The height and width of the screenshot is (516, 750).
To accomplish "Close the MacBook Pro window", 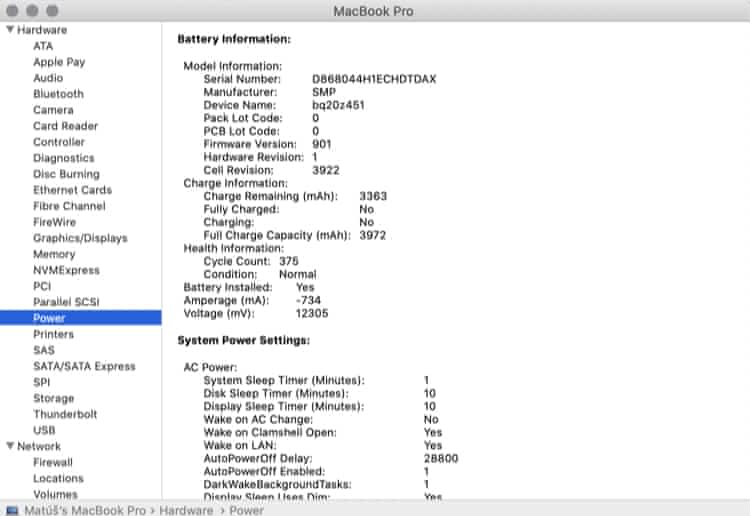I will point(12,11).
